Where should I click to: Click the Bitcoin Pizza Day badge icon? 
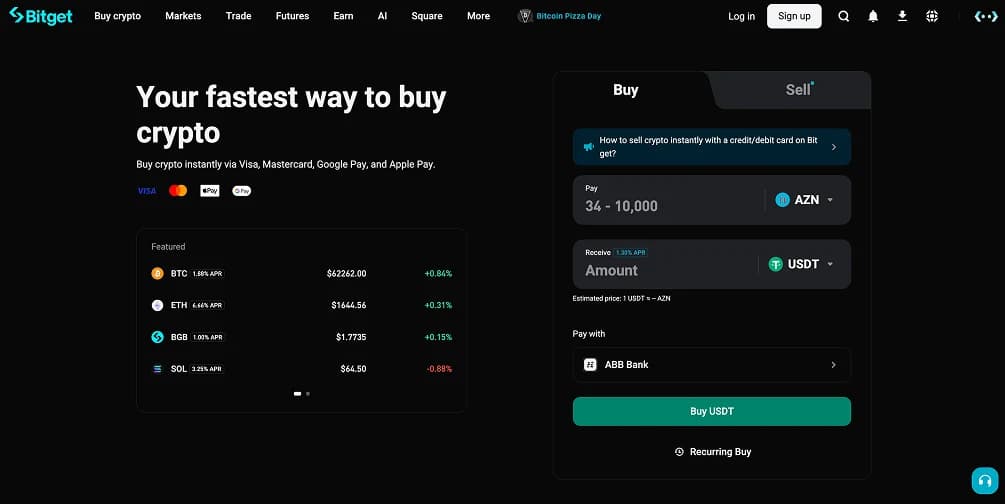tap(525, 16)
